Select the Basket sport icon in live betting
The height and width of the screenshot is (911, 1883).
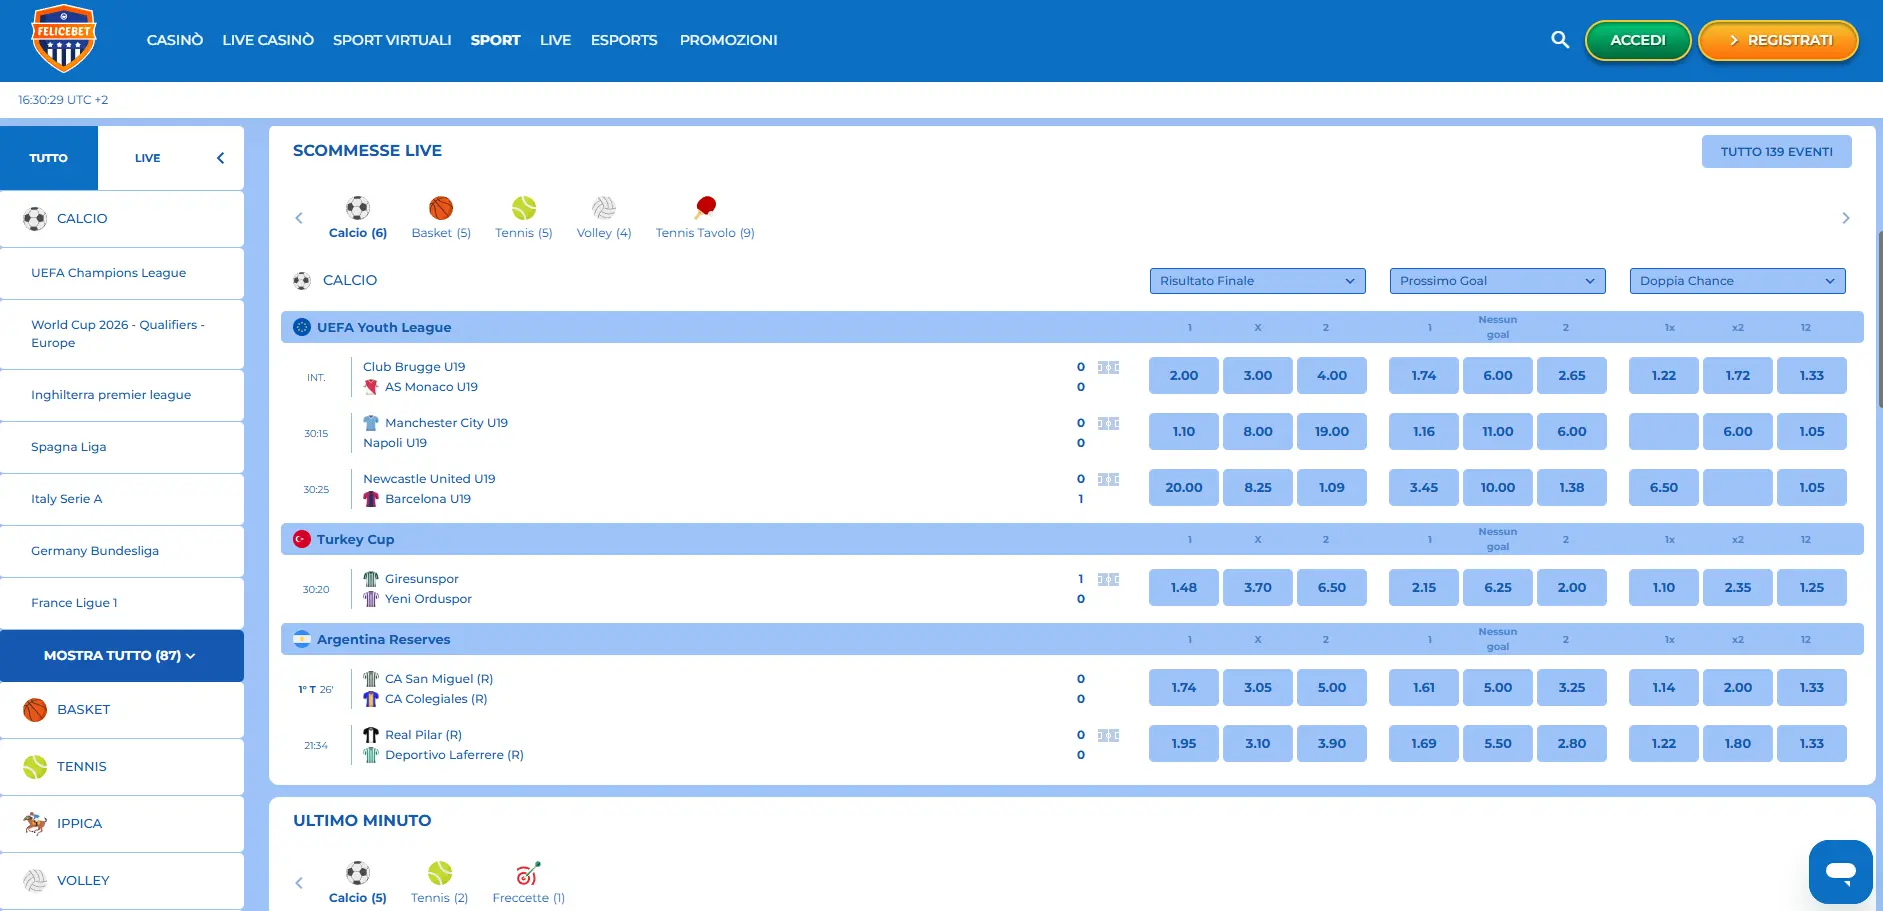[441, 208]
